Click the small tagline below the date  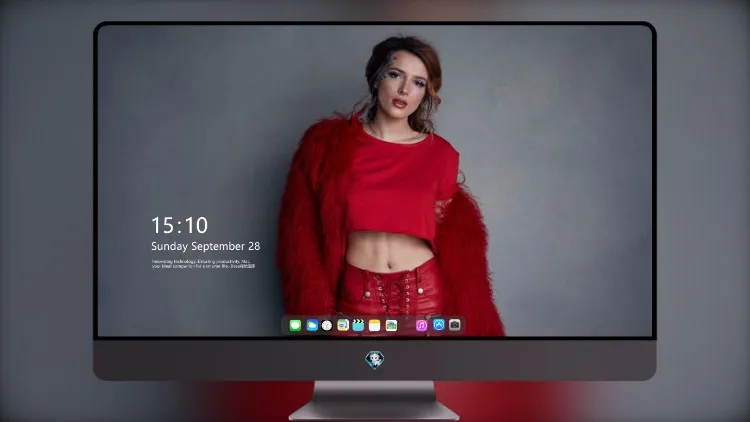pyautogui.click(x=203, y=264)
